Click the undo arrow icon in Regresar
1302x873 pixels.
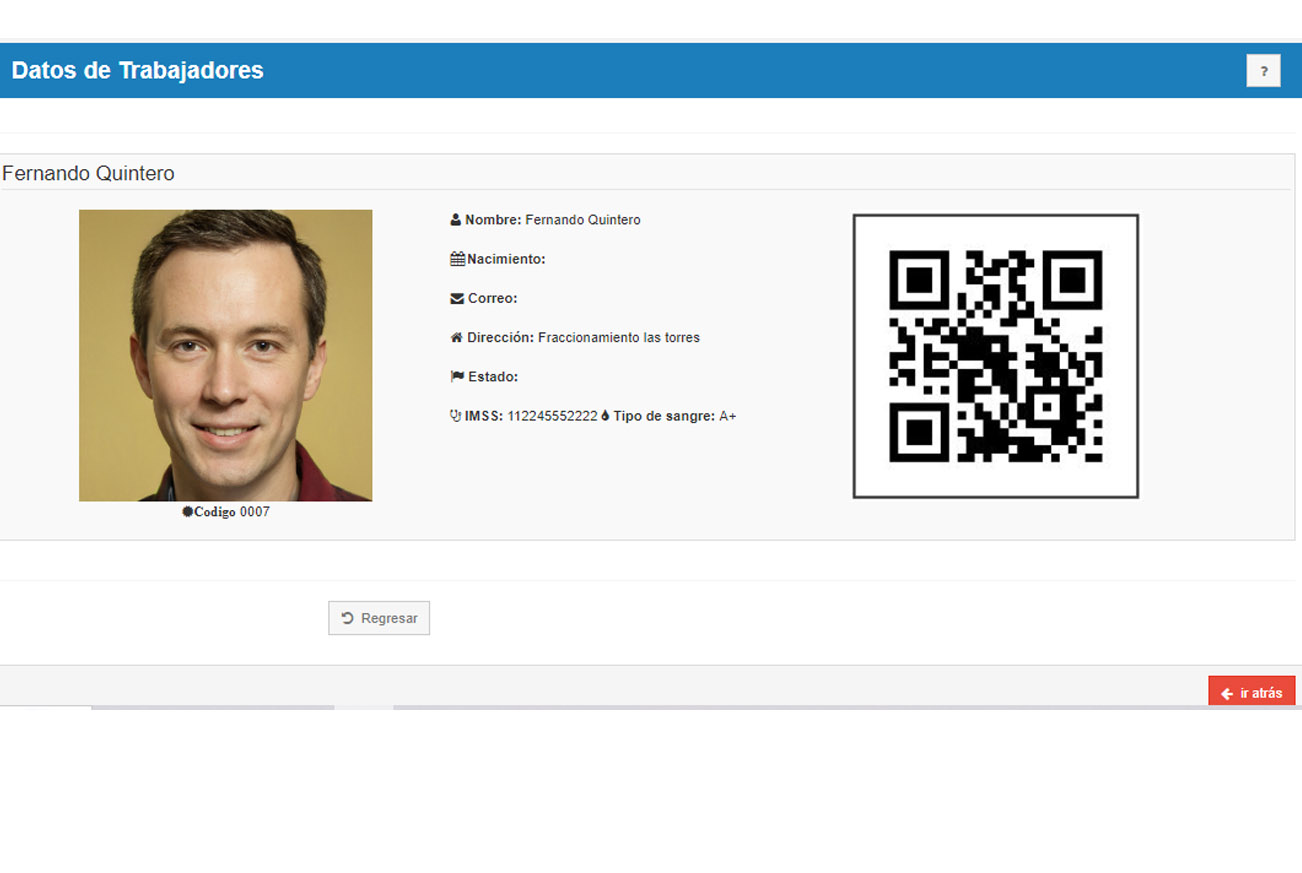(x=348, y=618)
